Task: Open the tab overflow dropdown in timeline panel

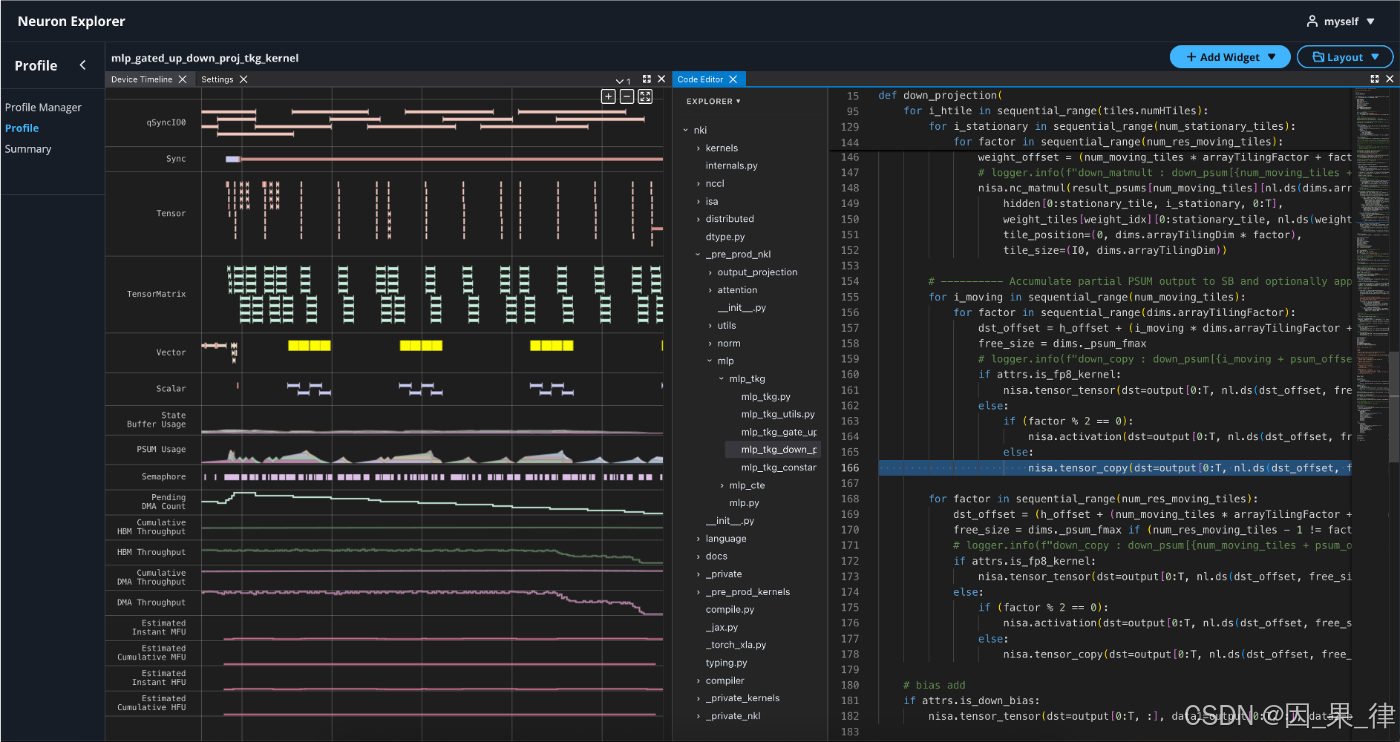Action: coord(622,80)
